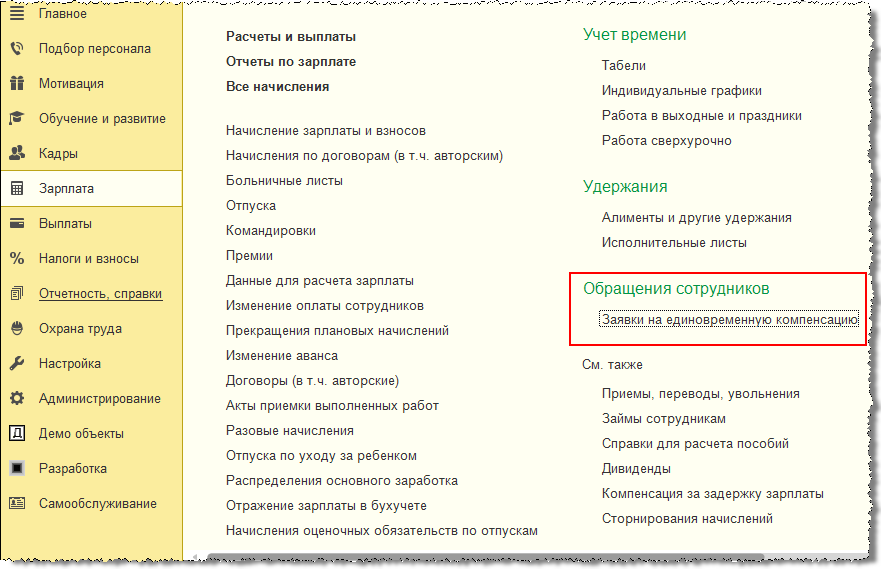The height and width of the screenshot is (569, 881).
Task: Click the phone icon for Подбор персонала
Action: point(17,49)
